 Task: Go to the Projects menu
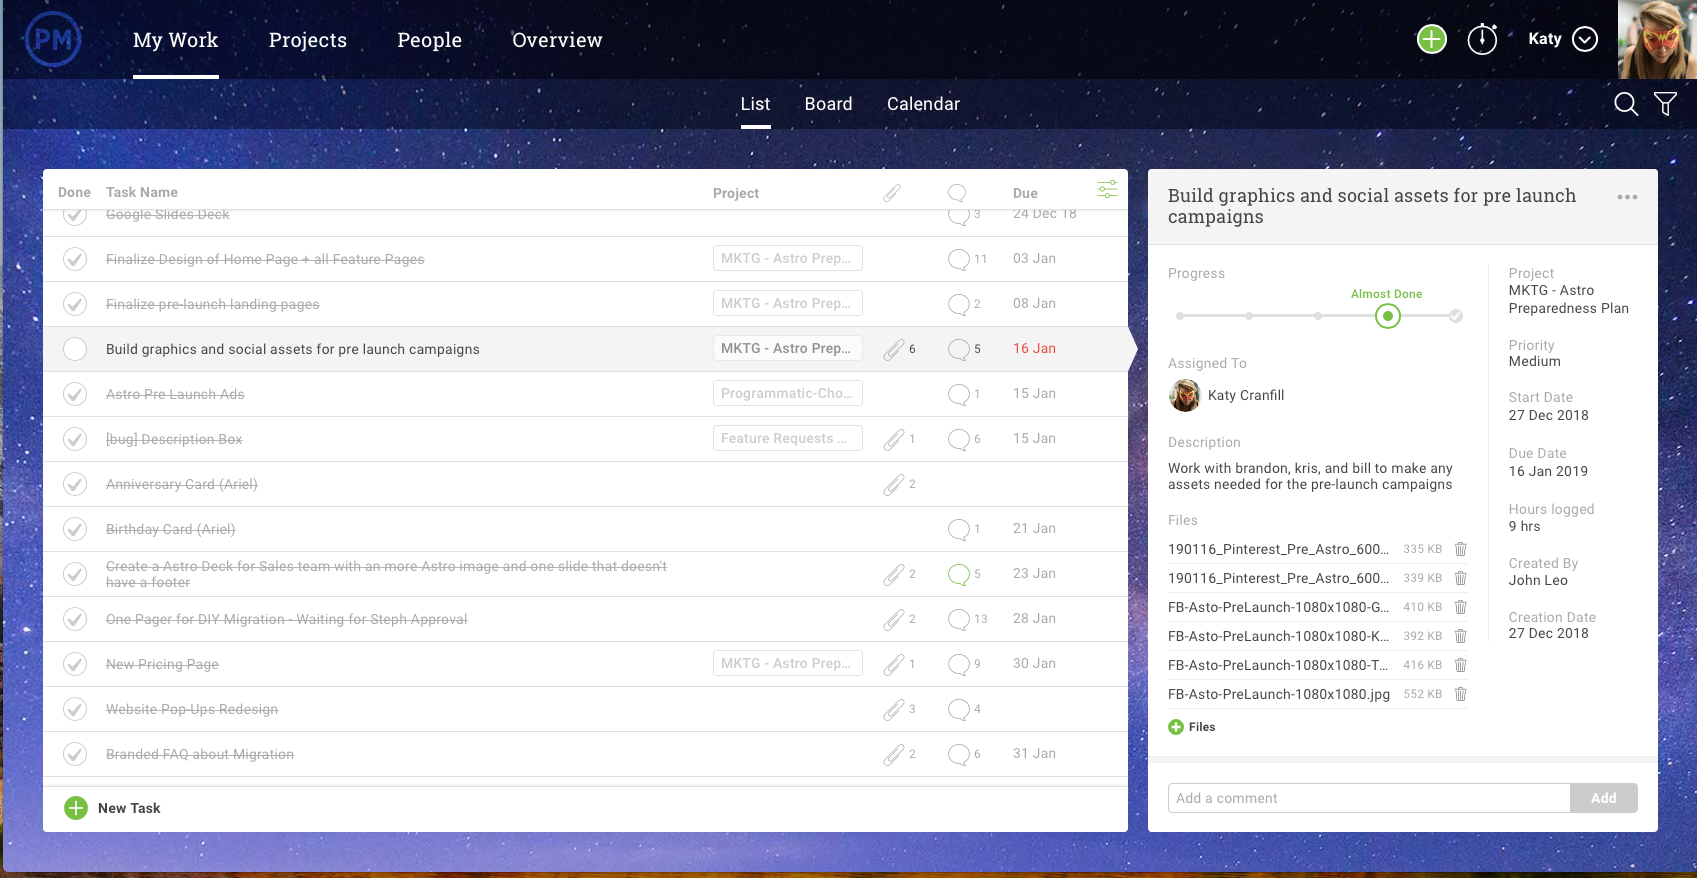(x=308, y=40)
